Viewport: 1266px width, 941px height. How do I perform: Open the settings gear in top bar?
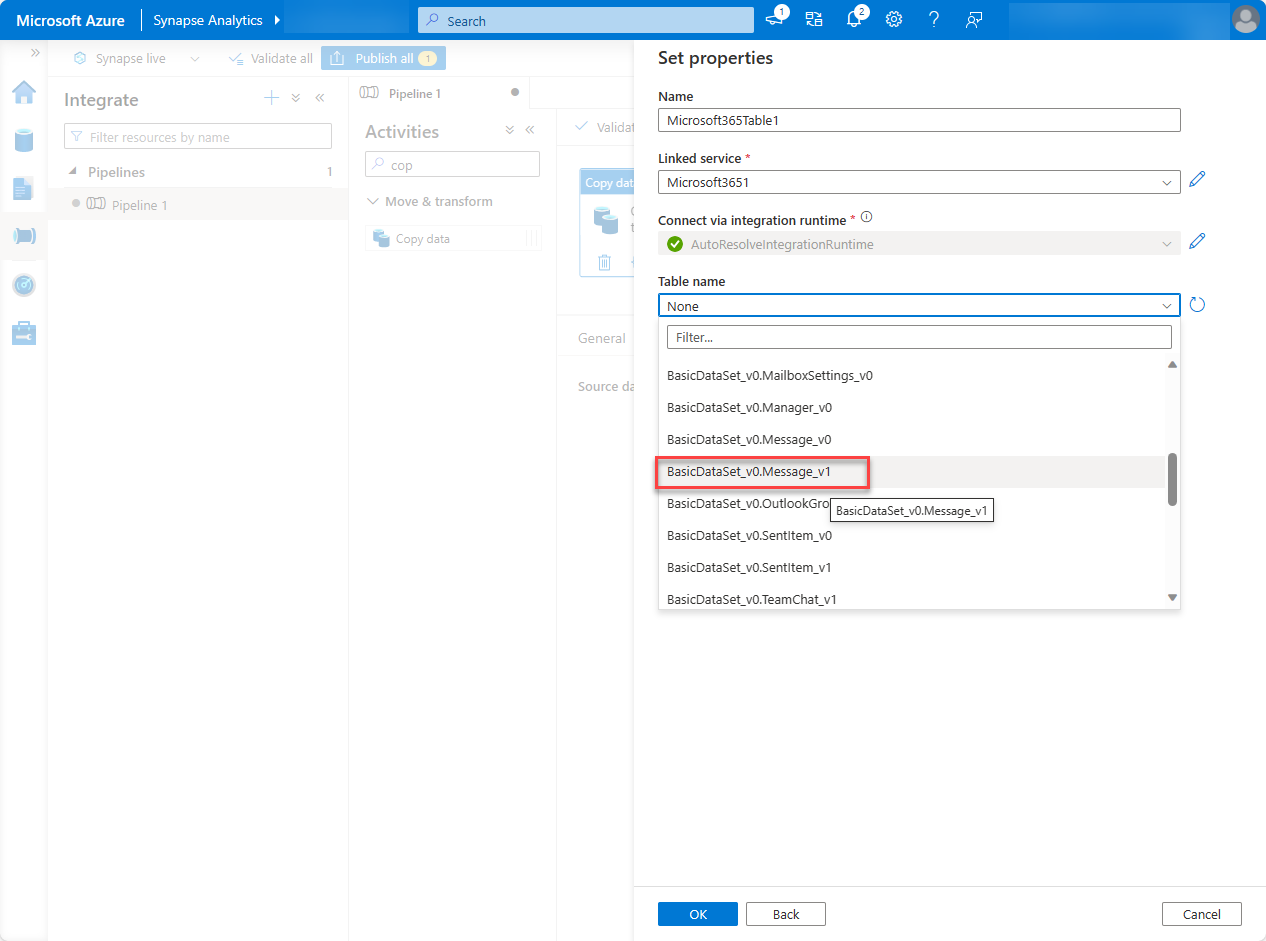[894, 20]
